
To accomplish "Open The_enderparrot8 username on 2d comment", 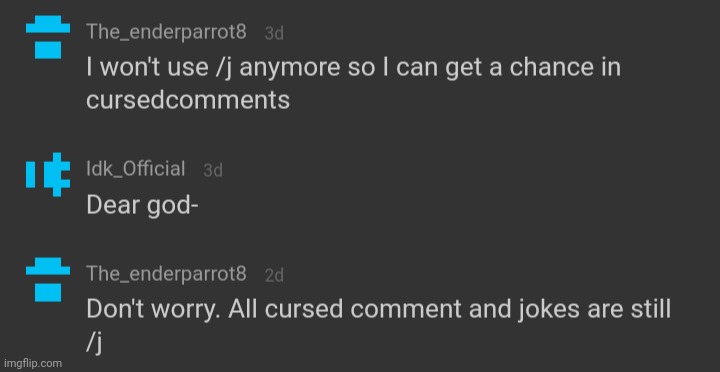I will coord(166,274).
